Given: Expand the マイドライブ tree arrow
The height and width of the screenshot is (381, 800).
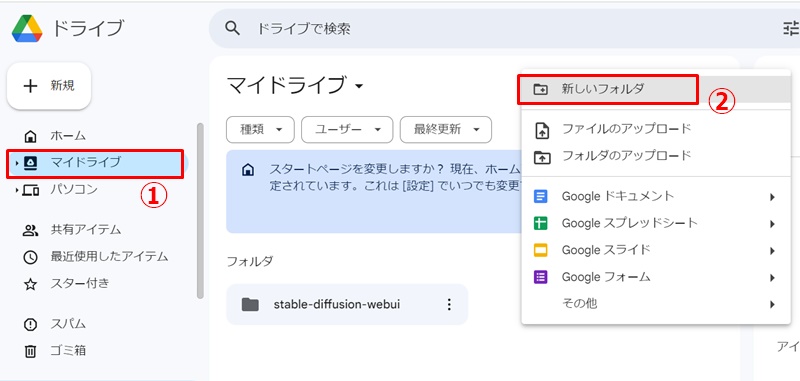Looking at the screenshot, I should point(17,163).
